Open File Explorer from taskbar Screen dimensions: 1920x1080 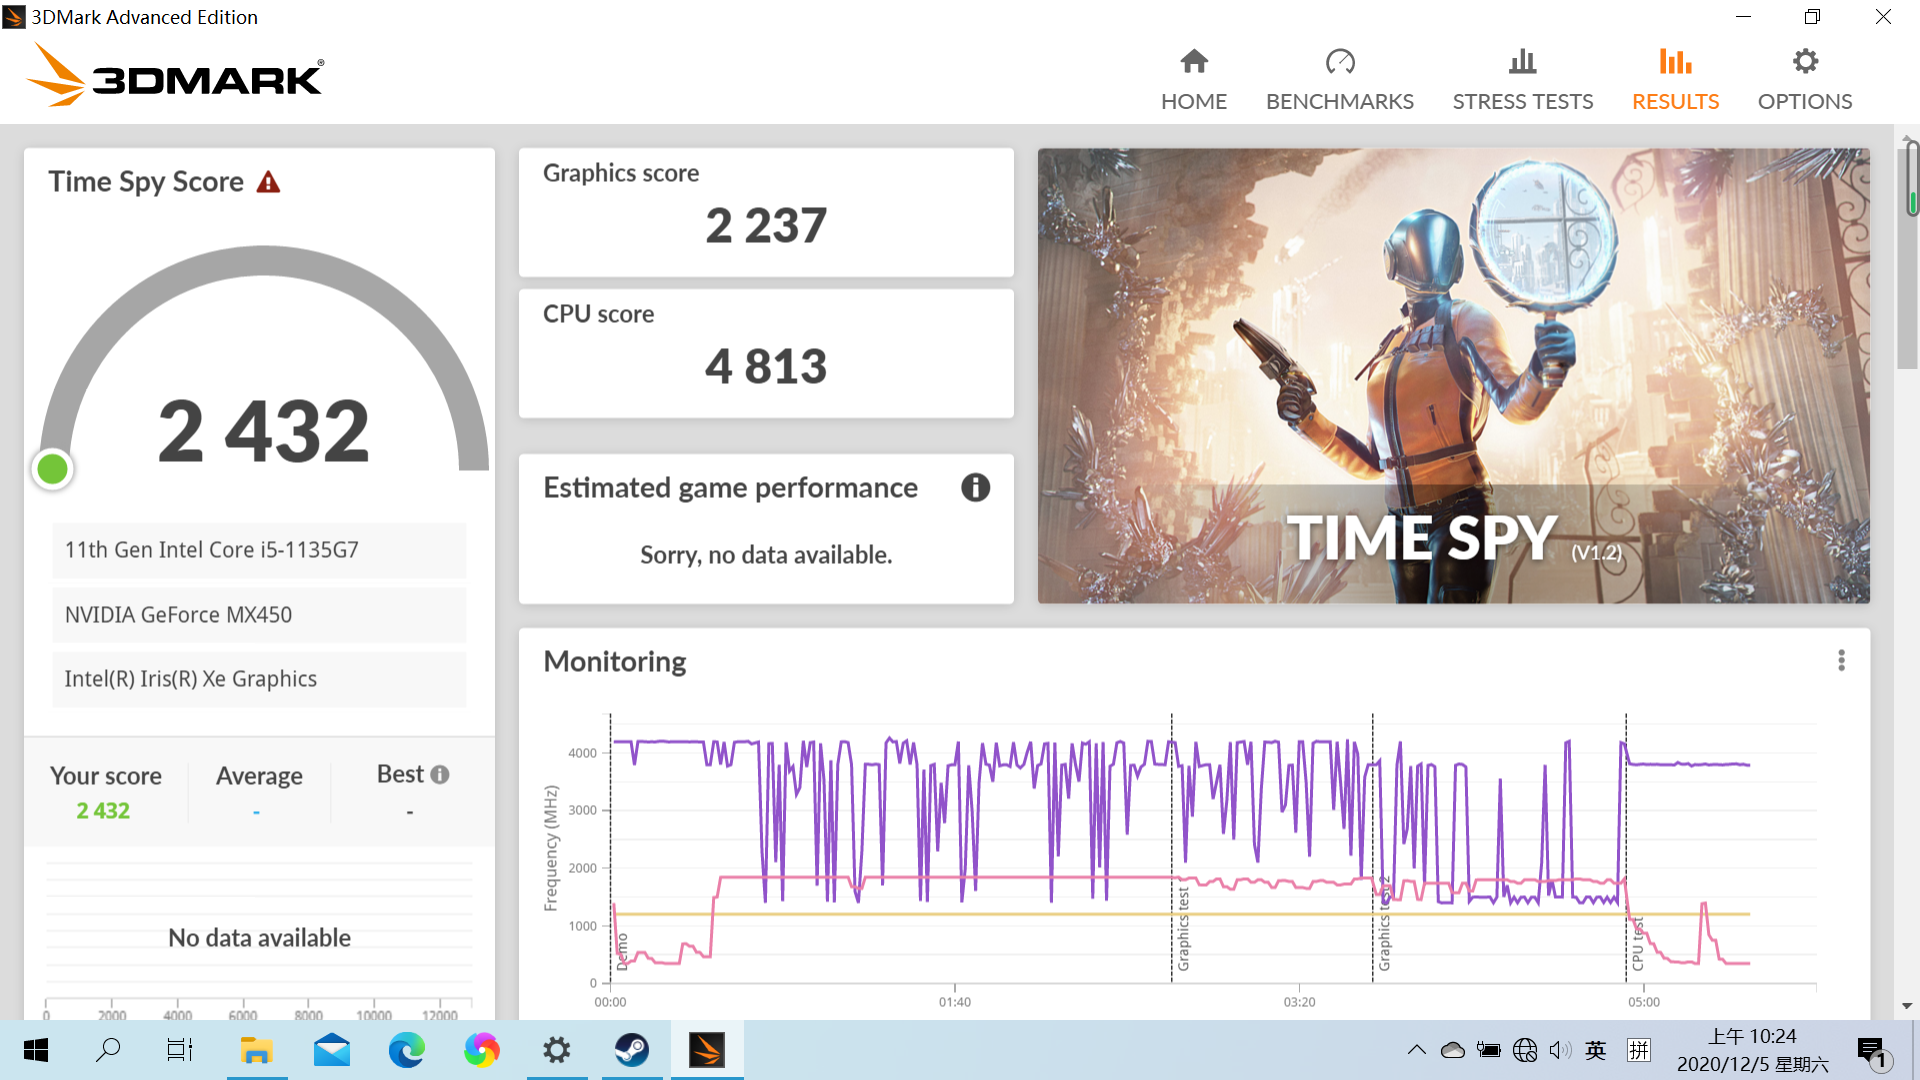pos(257,1050)
